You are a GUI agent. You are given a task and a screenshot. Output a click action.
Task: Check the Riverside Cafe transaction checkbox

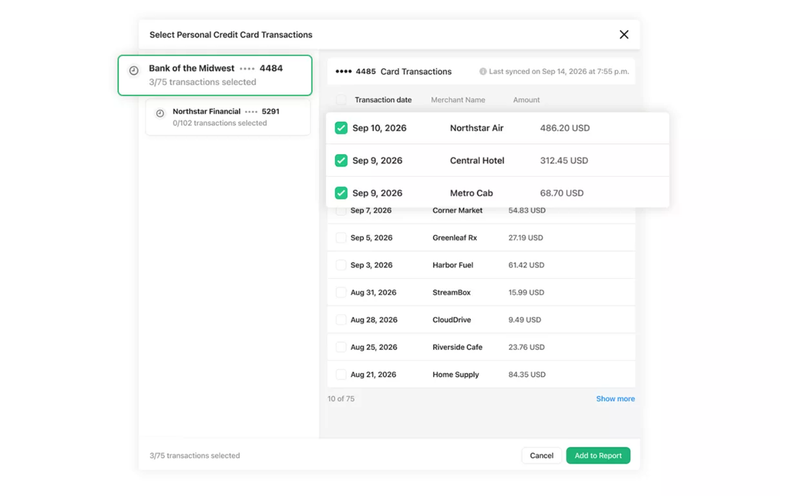341,347
